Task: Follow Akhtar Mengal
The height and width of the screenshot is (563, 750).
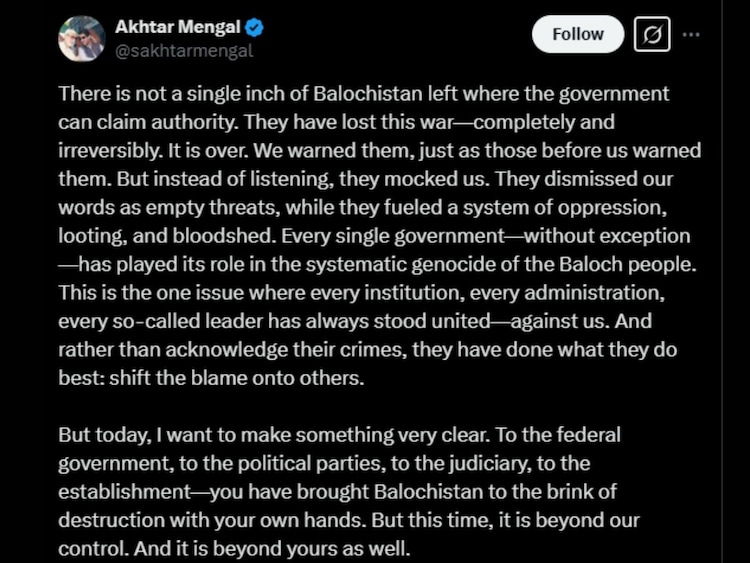Action: tap(578, 34)
